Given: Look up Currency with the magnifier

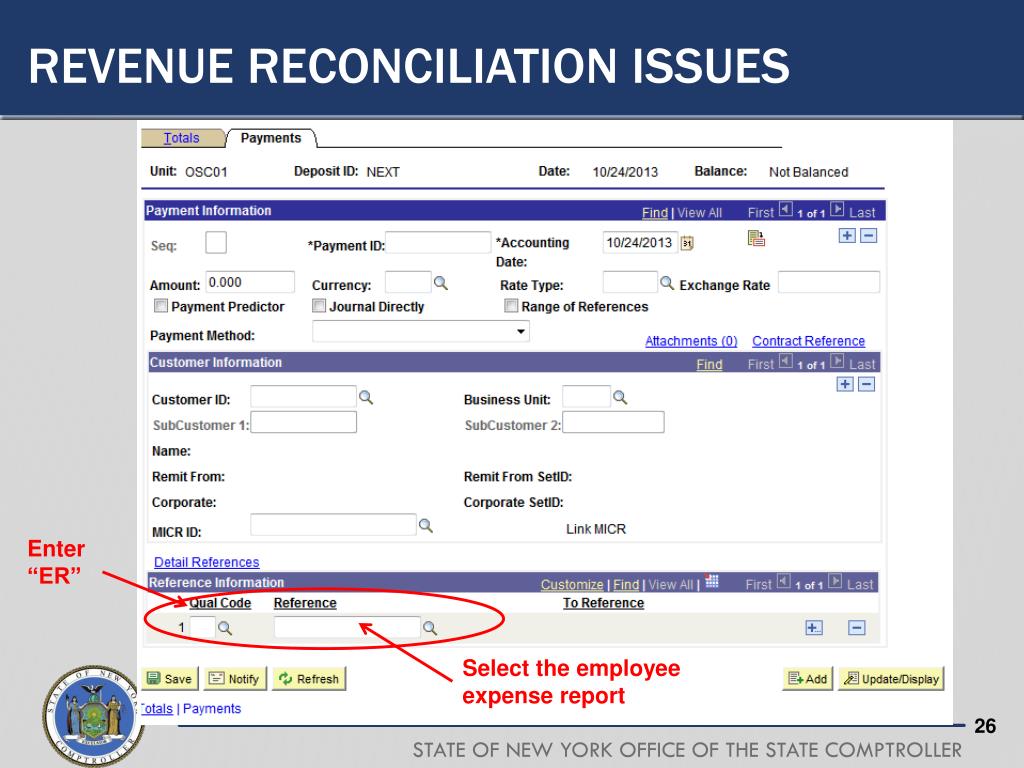Looking at the screenshot, I should pyautogui.click(x=441, y=283).
